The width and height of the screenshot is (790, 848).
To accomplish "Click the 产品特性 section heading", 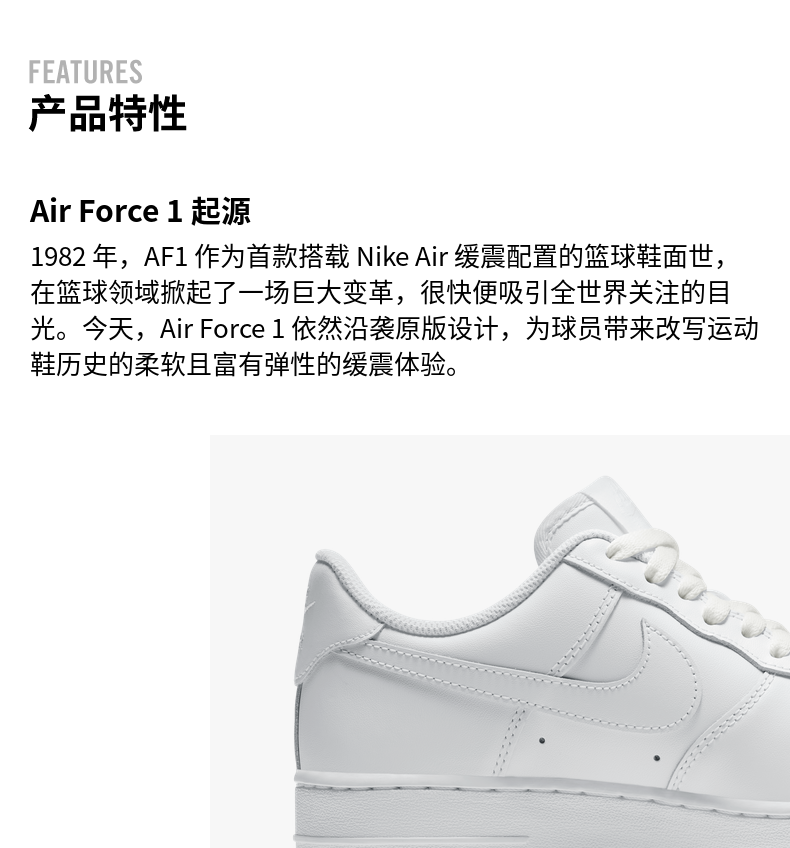I will (x=108, y=114).
